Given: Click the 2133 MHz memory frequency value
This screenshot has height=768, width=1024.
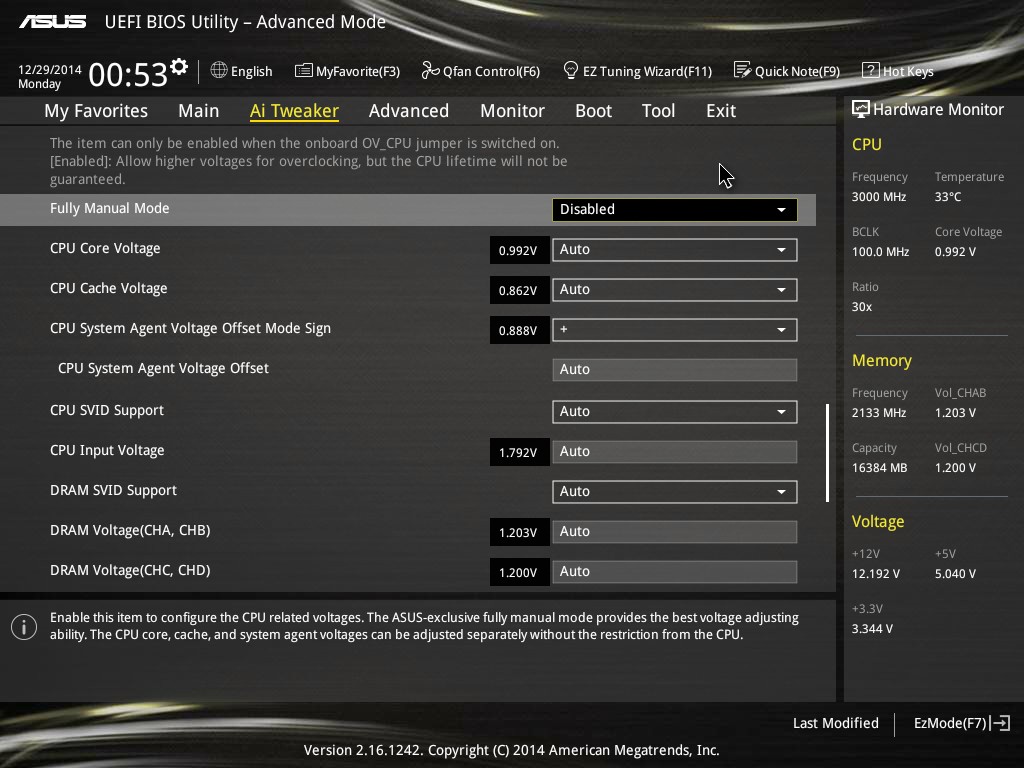Looking at the screenshot, I should tap(878, 413).
